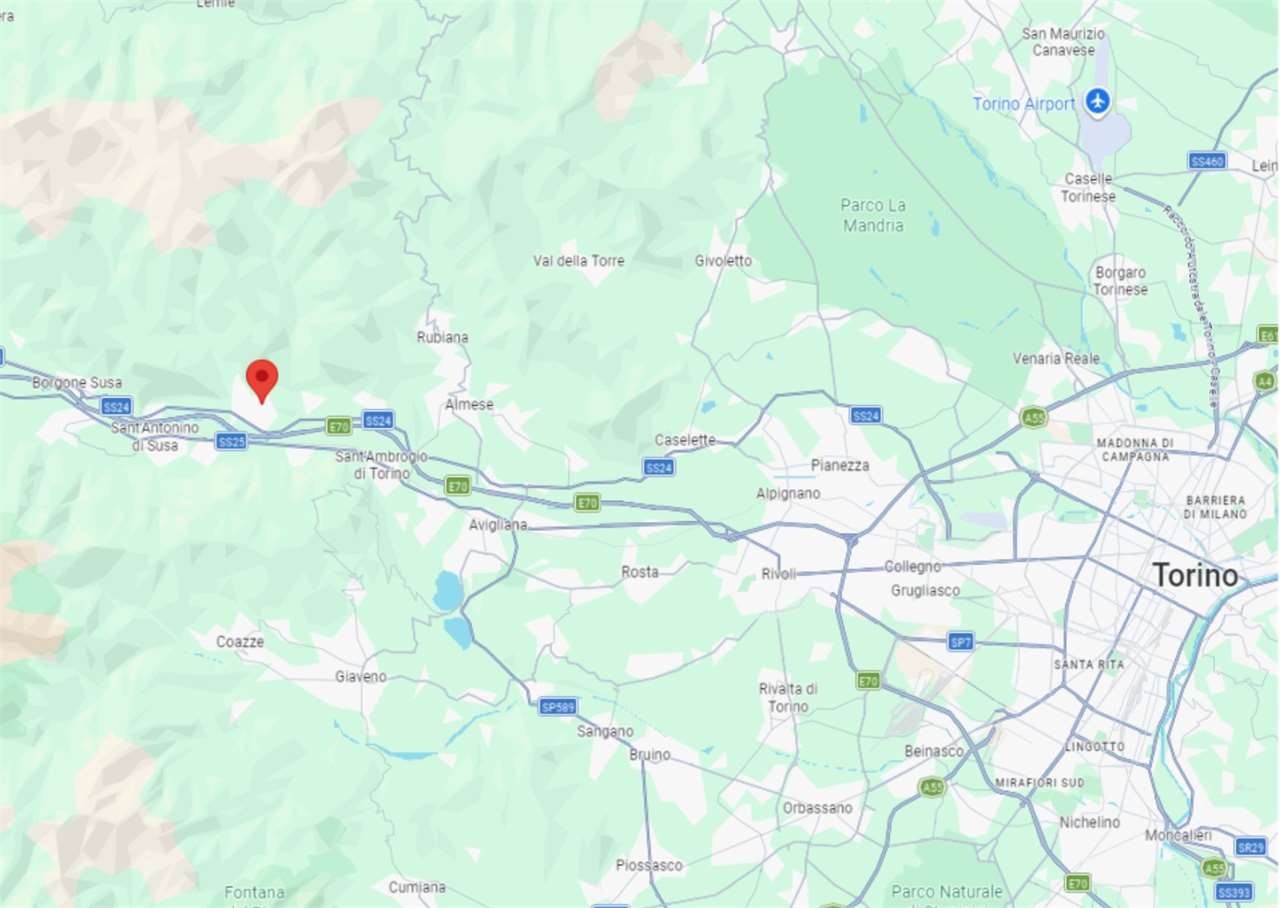The width and height of the screenshot is (1280, 908).
Task: Click the SP7 road shield
Action: tap(961, 642)
